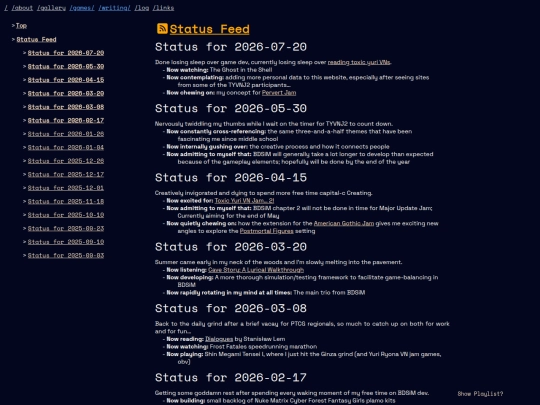This screenshot has width=540, height=405.
Task: Open Cave Story: A Lyrical Walkthrough link
Action: tap(256, 270)
